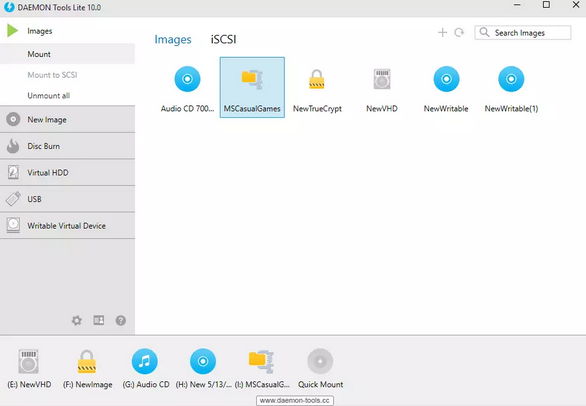Switch to the iSCSI tab
Viewport: 586px width, 406px height.
pyautogui.click(x=223, y=39)
